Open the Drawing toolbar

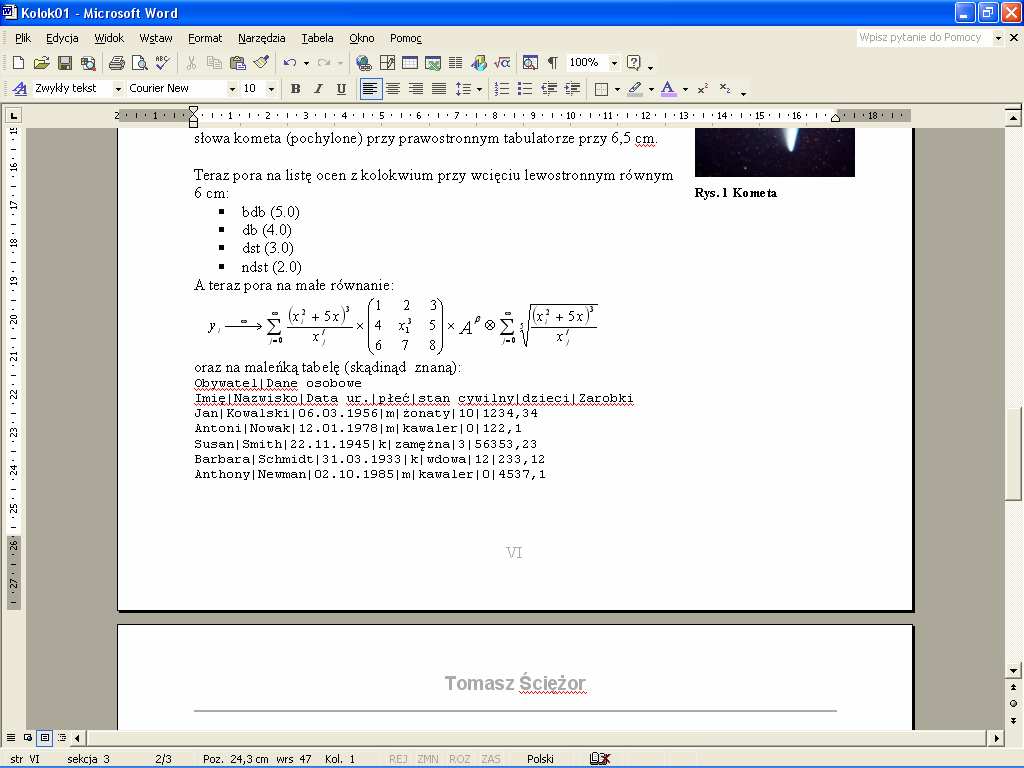pos(479,63)
